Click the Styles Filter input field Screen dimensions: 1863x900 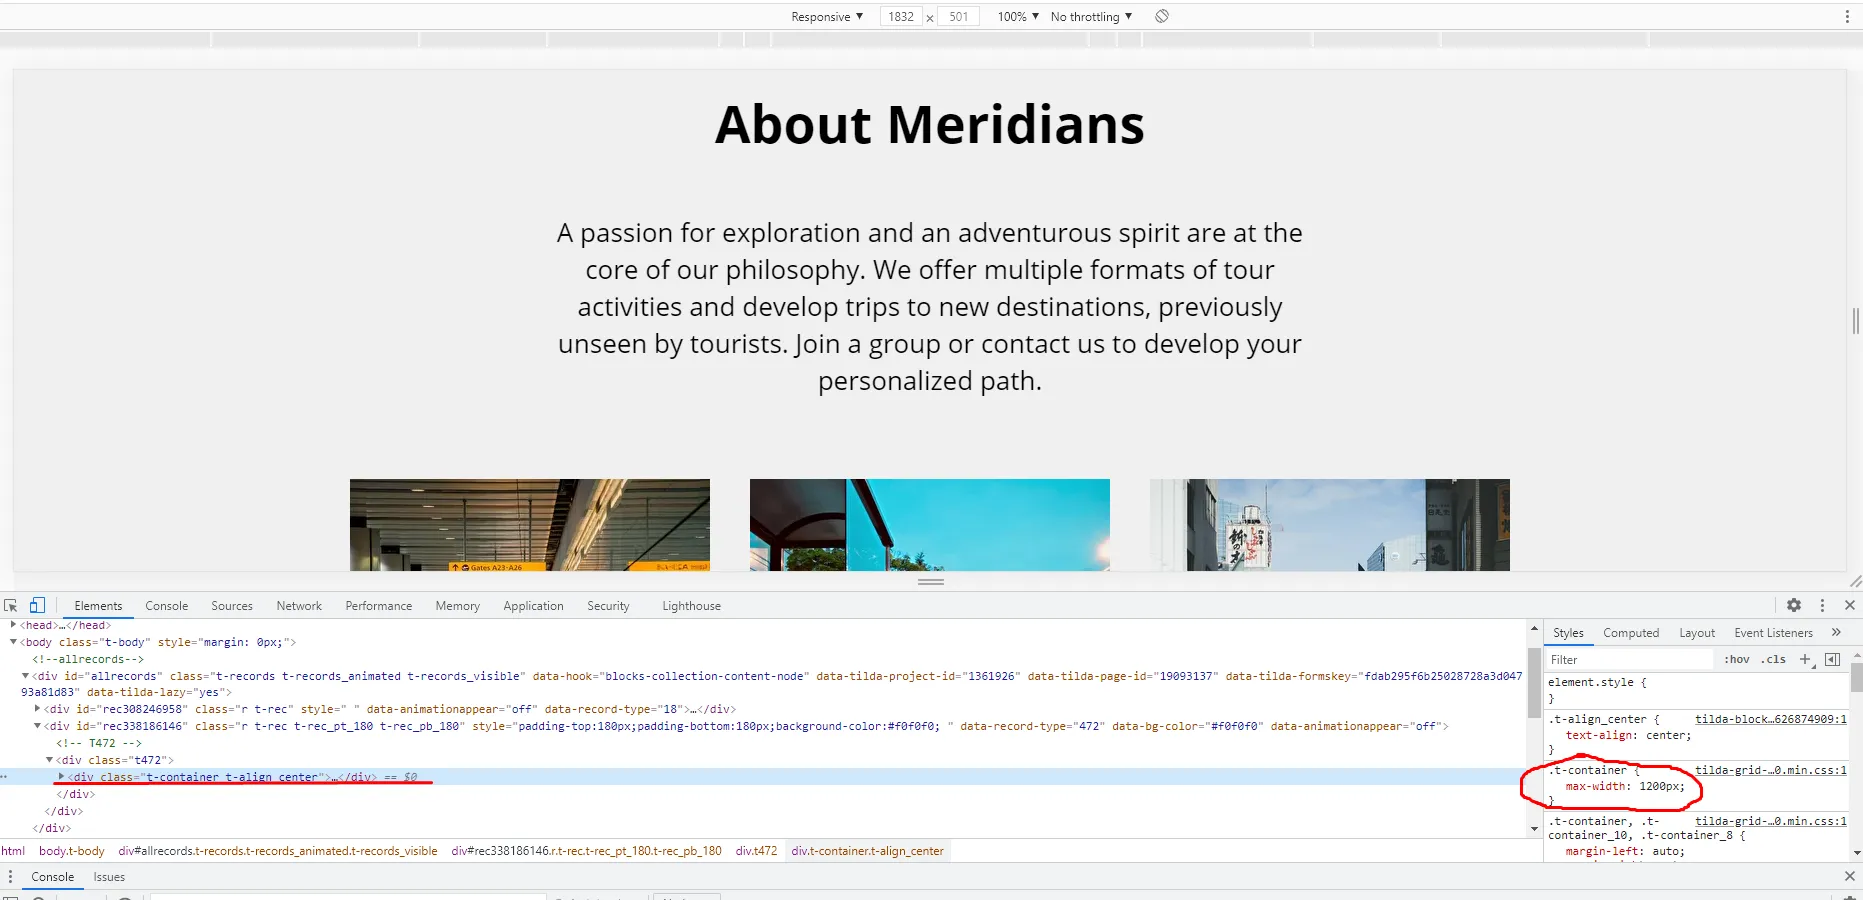1629,660
